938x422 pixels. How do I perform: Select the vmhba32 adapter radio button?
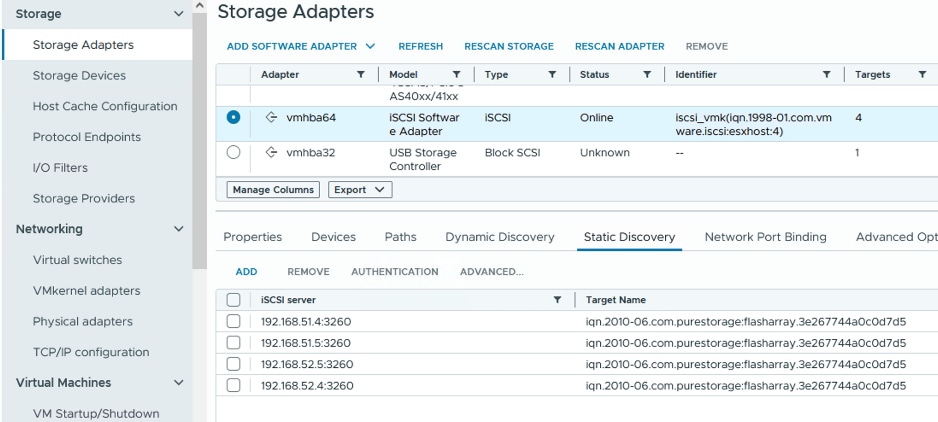233,153
